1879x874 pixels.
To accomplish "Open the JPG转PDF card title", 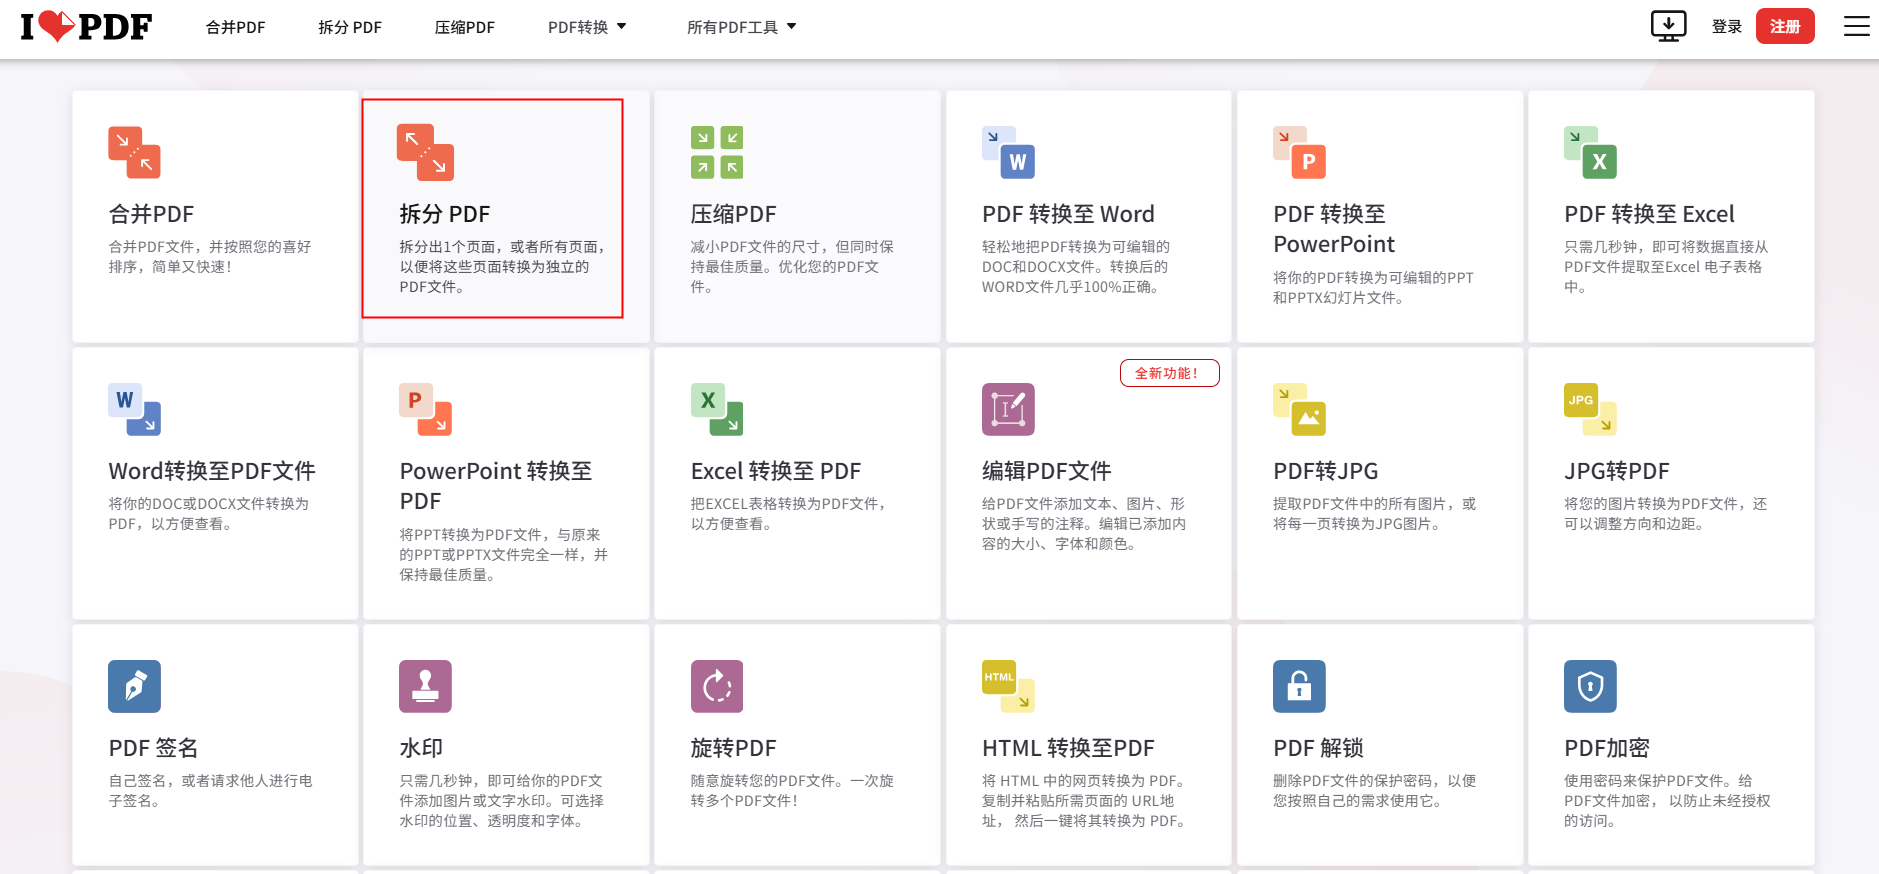I will (1616, 471).
